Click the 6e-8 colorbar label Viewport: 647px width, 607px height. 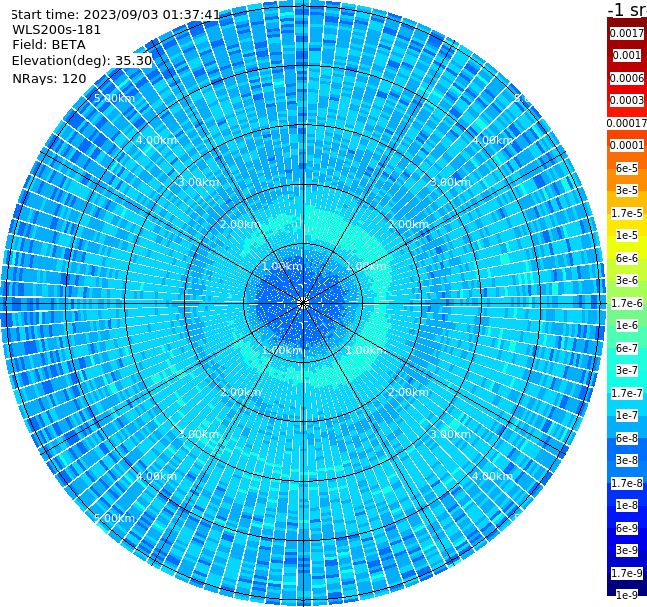pos(627,438)
